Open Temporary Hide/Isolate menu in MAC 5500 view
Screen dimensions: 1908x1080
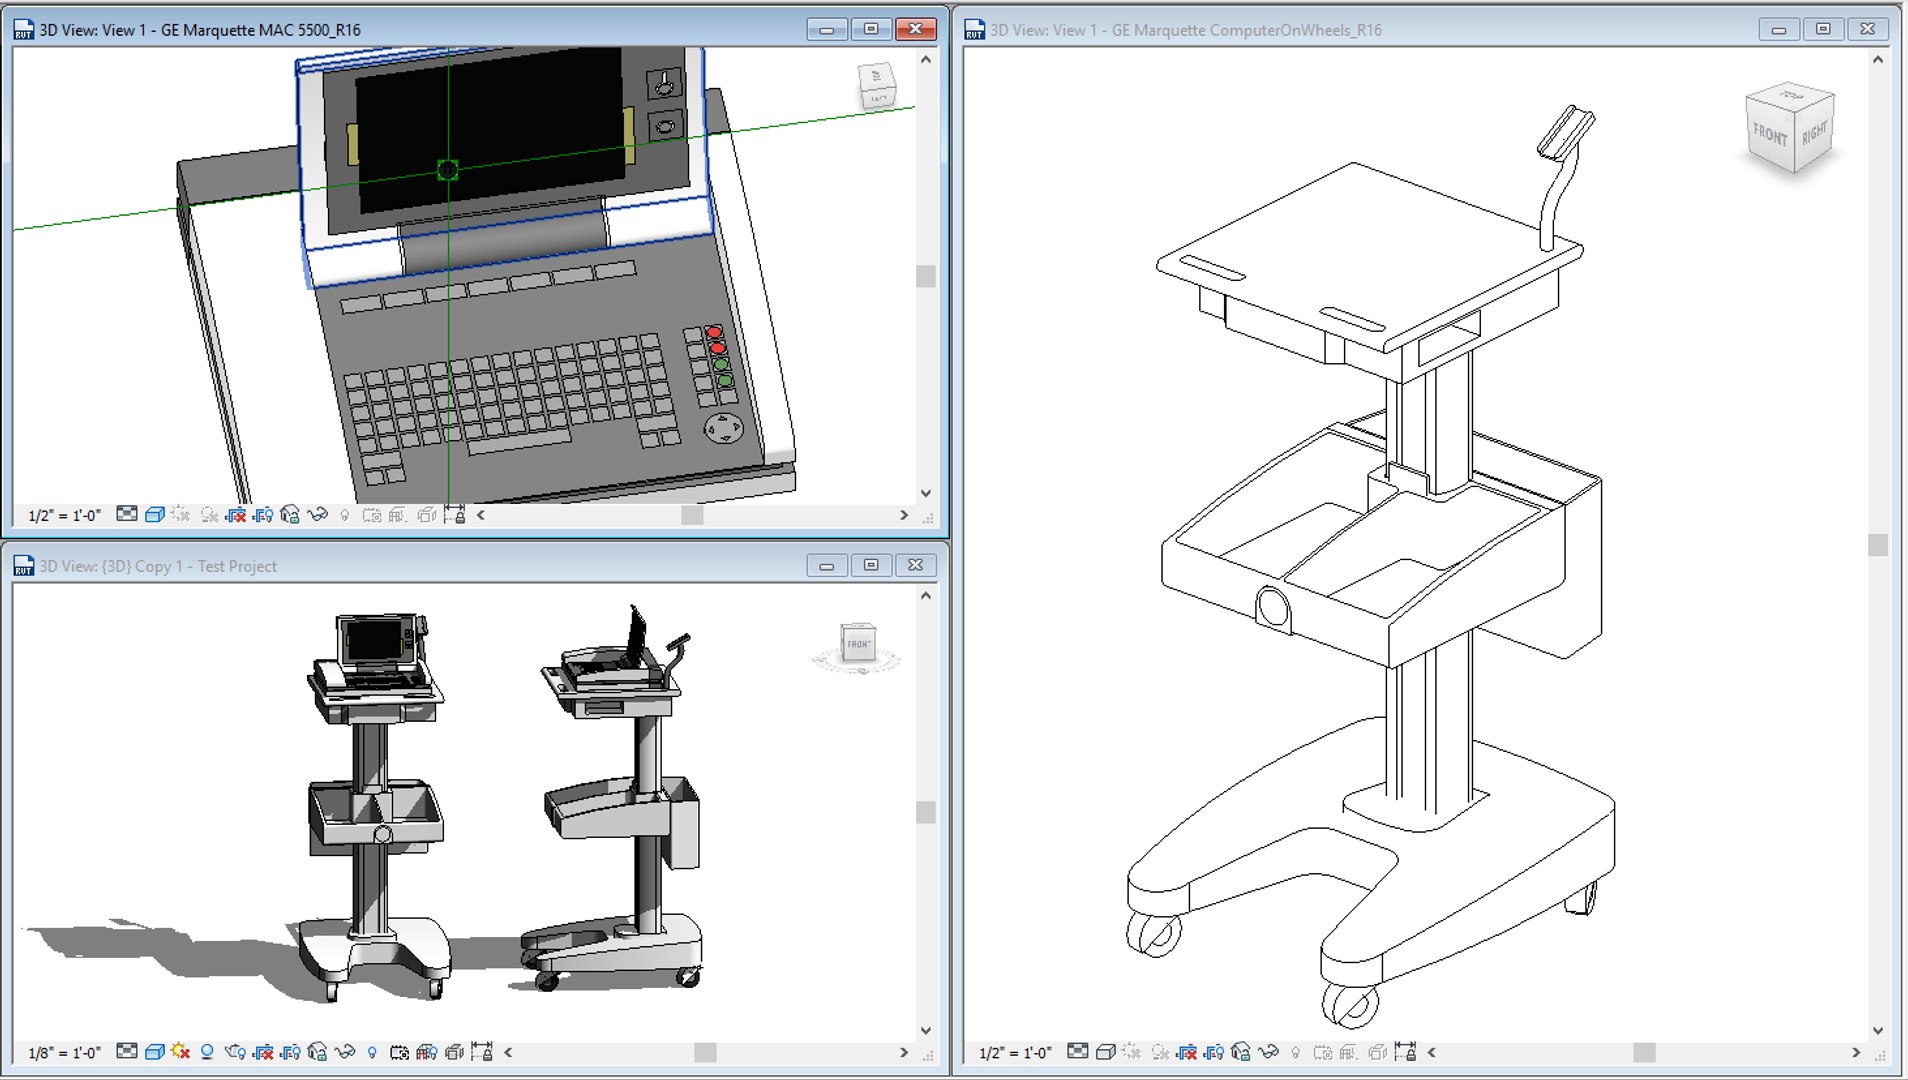(317, 514)
